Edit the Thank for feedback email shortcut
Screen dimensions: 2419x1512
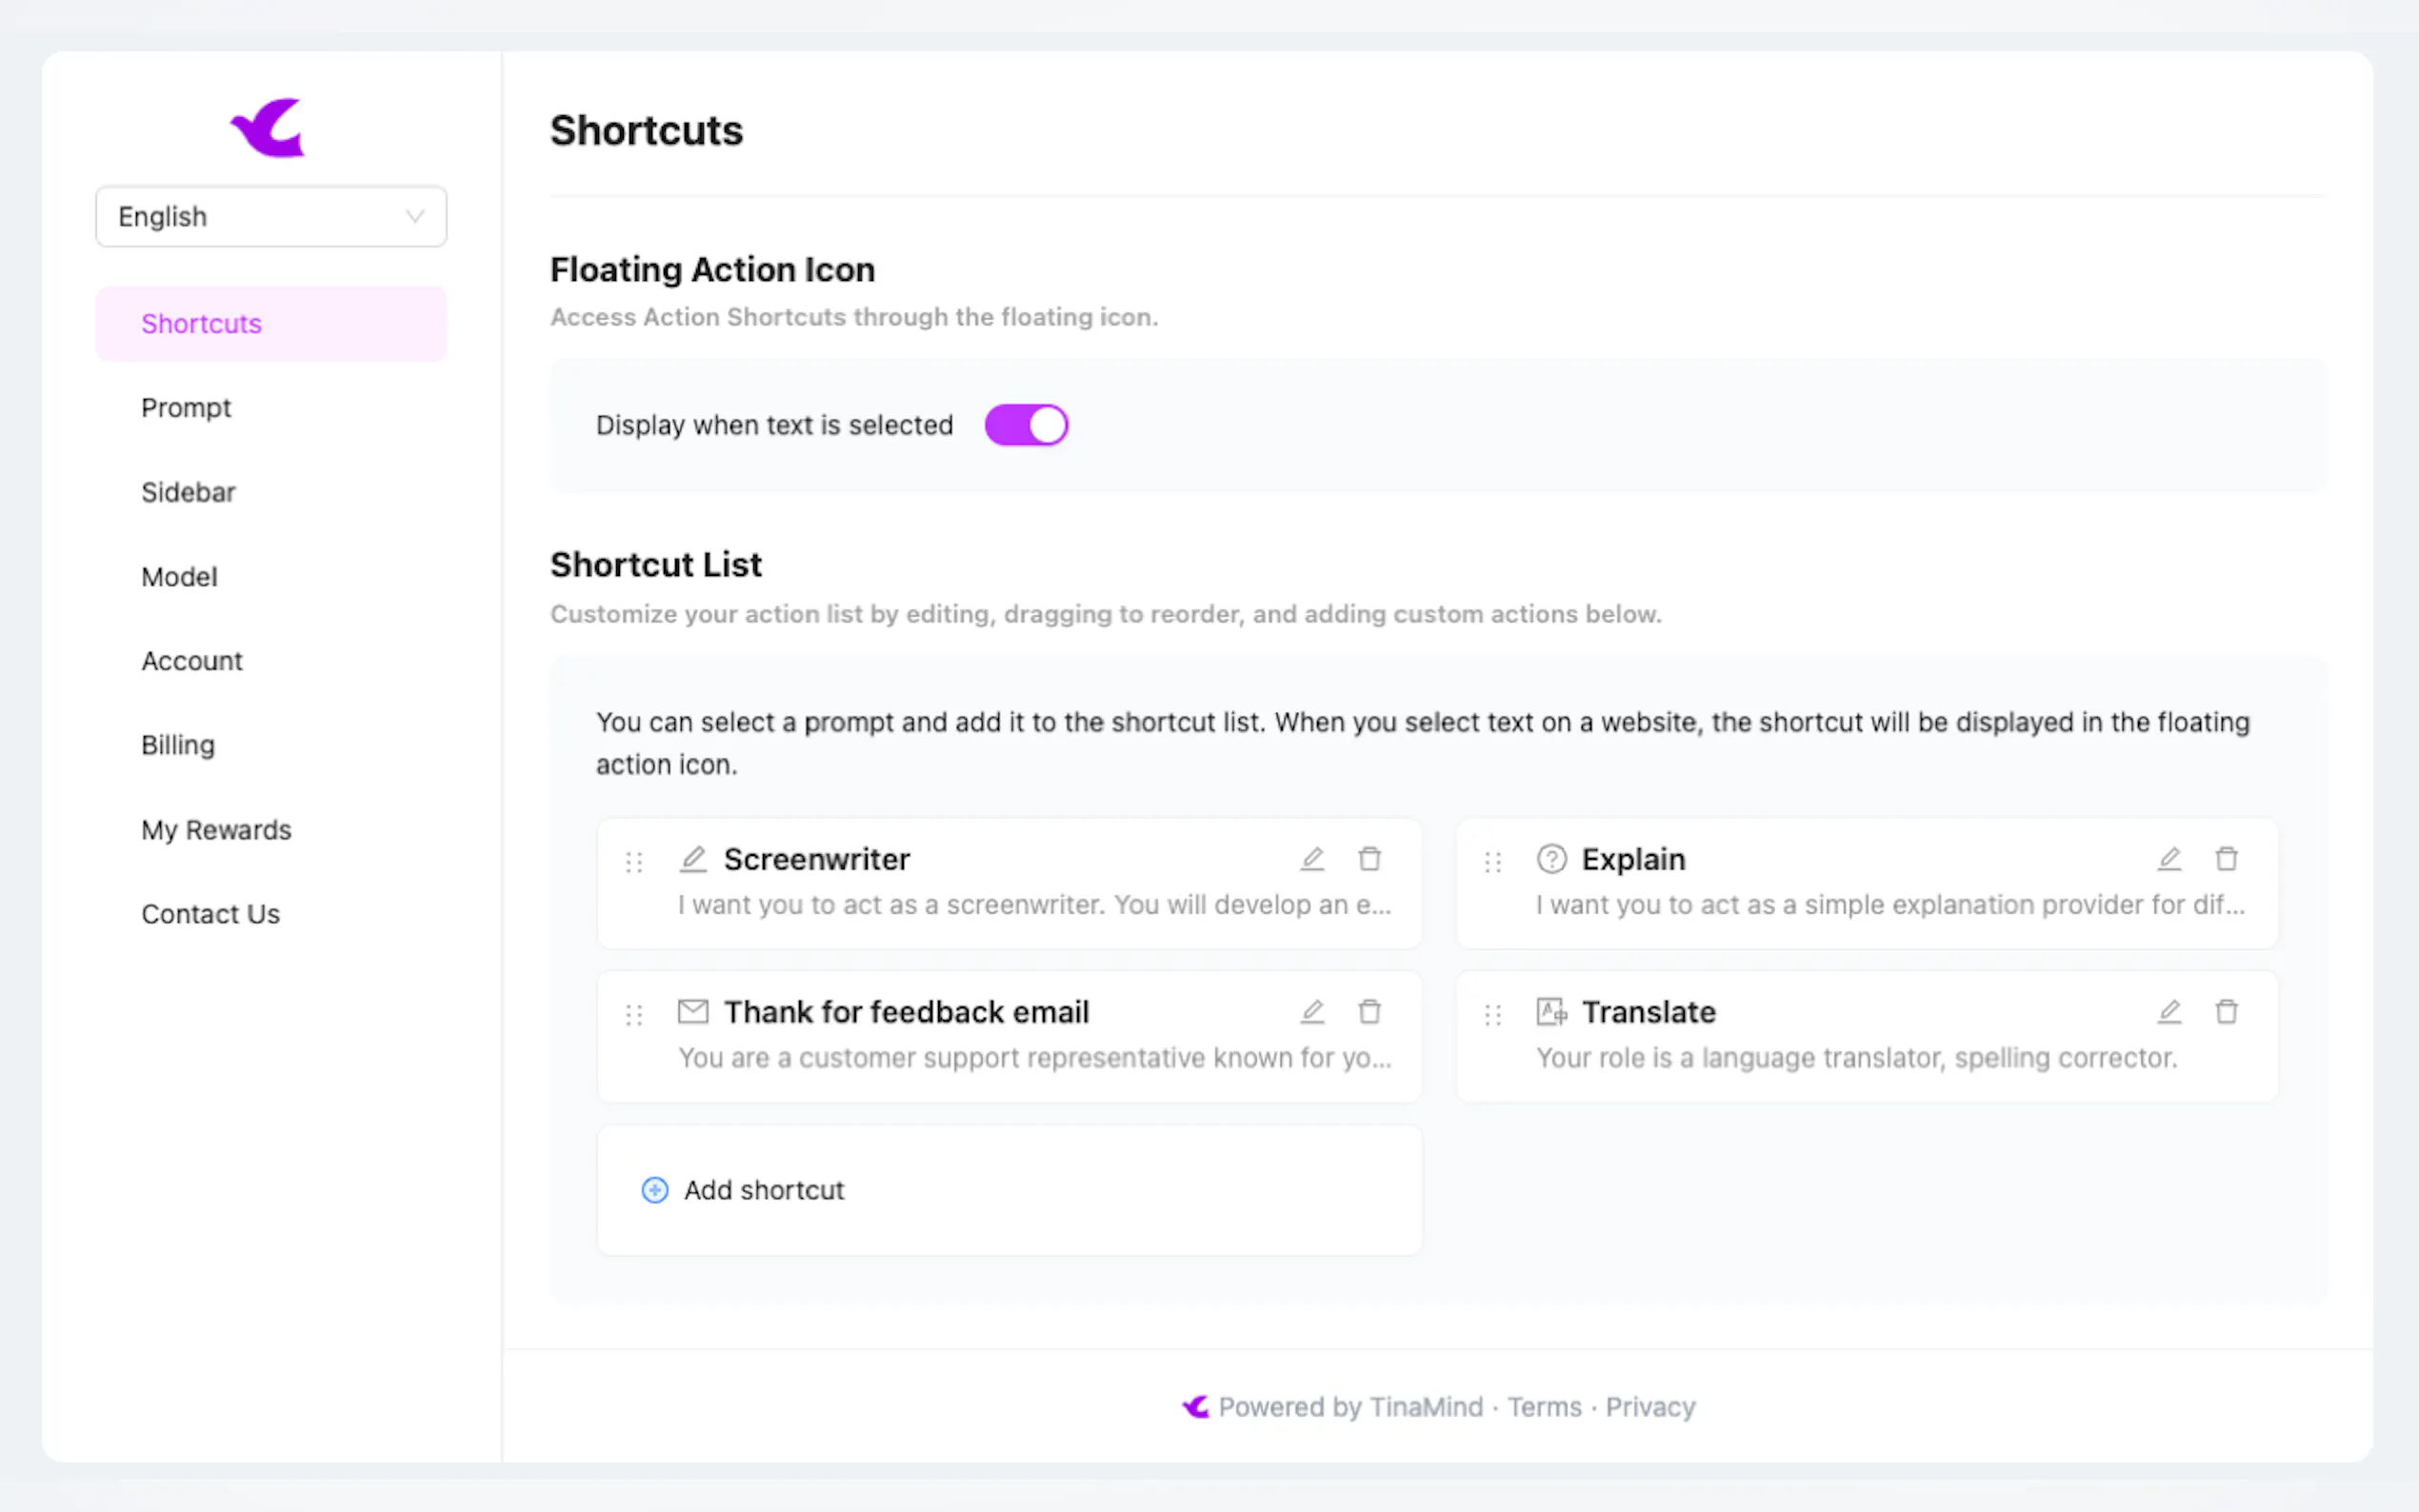1312,1012
